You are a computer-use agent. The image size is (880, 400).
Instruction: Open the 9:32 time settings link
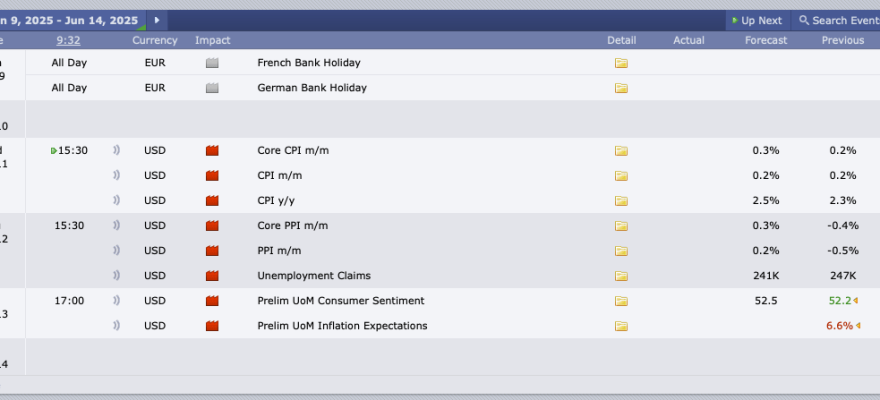tap(68, 40)
